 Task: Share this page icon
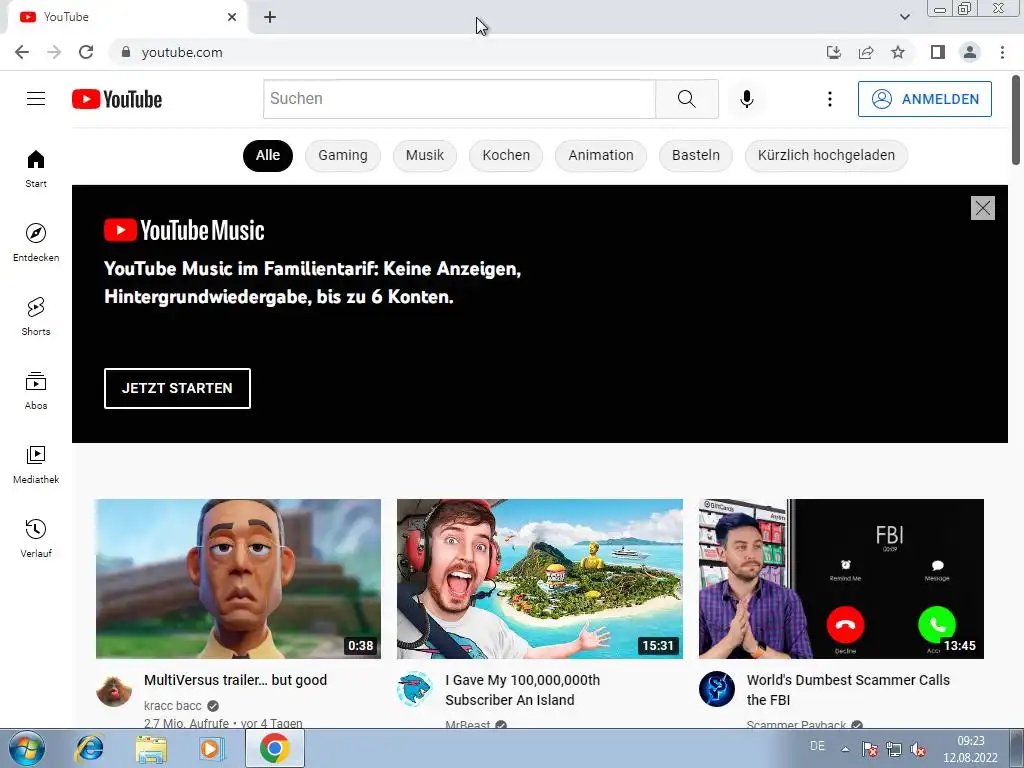click(866, 52)
